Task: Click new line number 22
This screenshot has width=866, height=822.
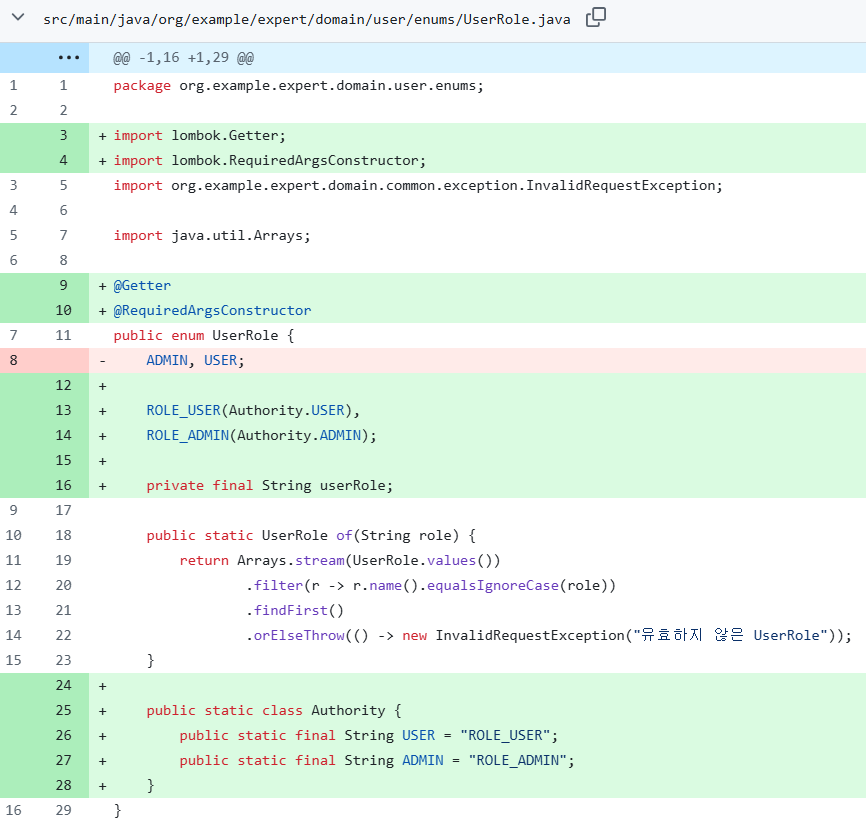Action: pyautogui.click(x=64, y=635)
